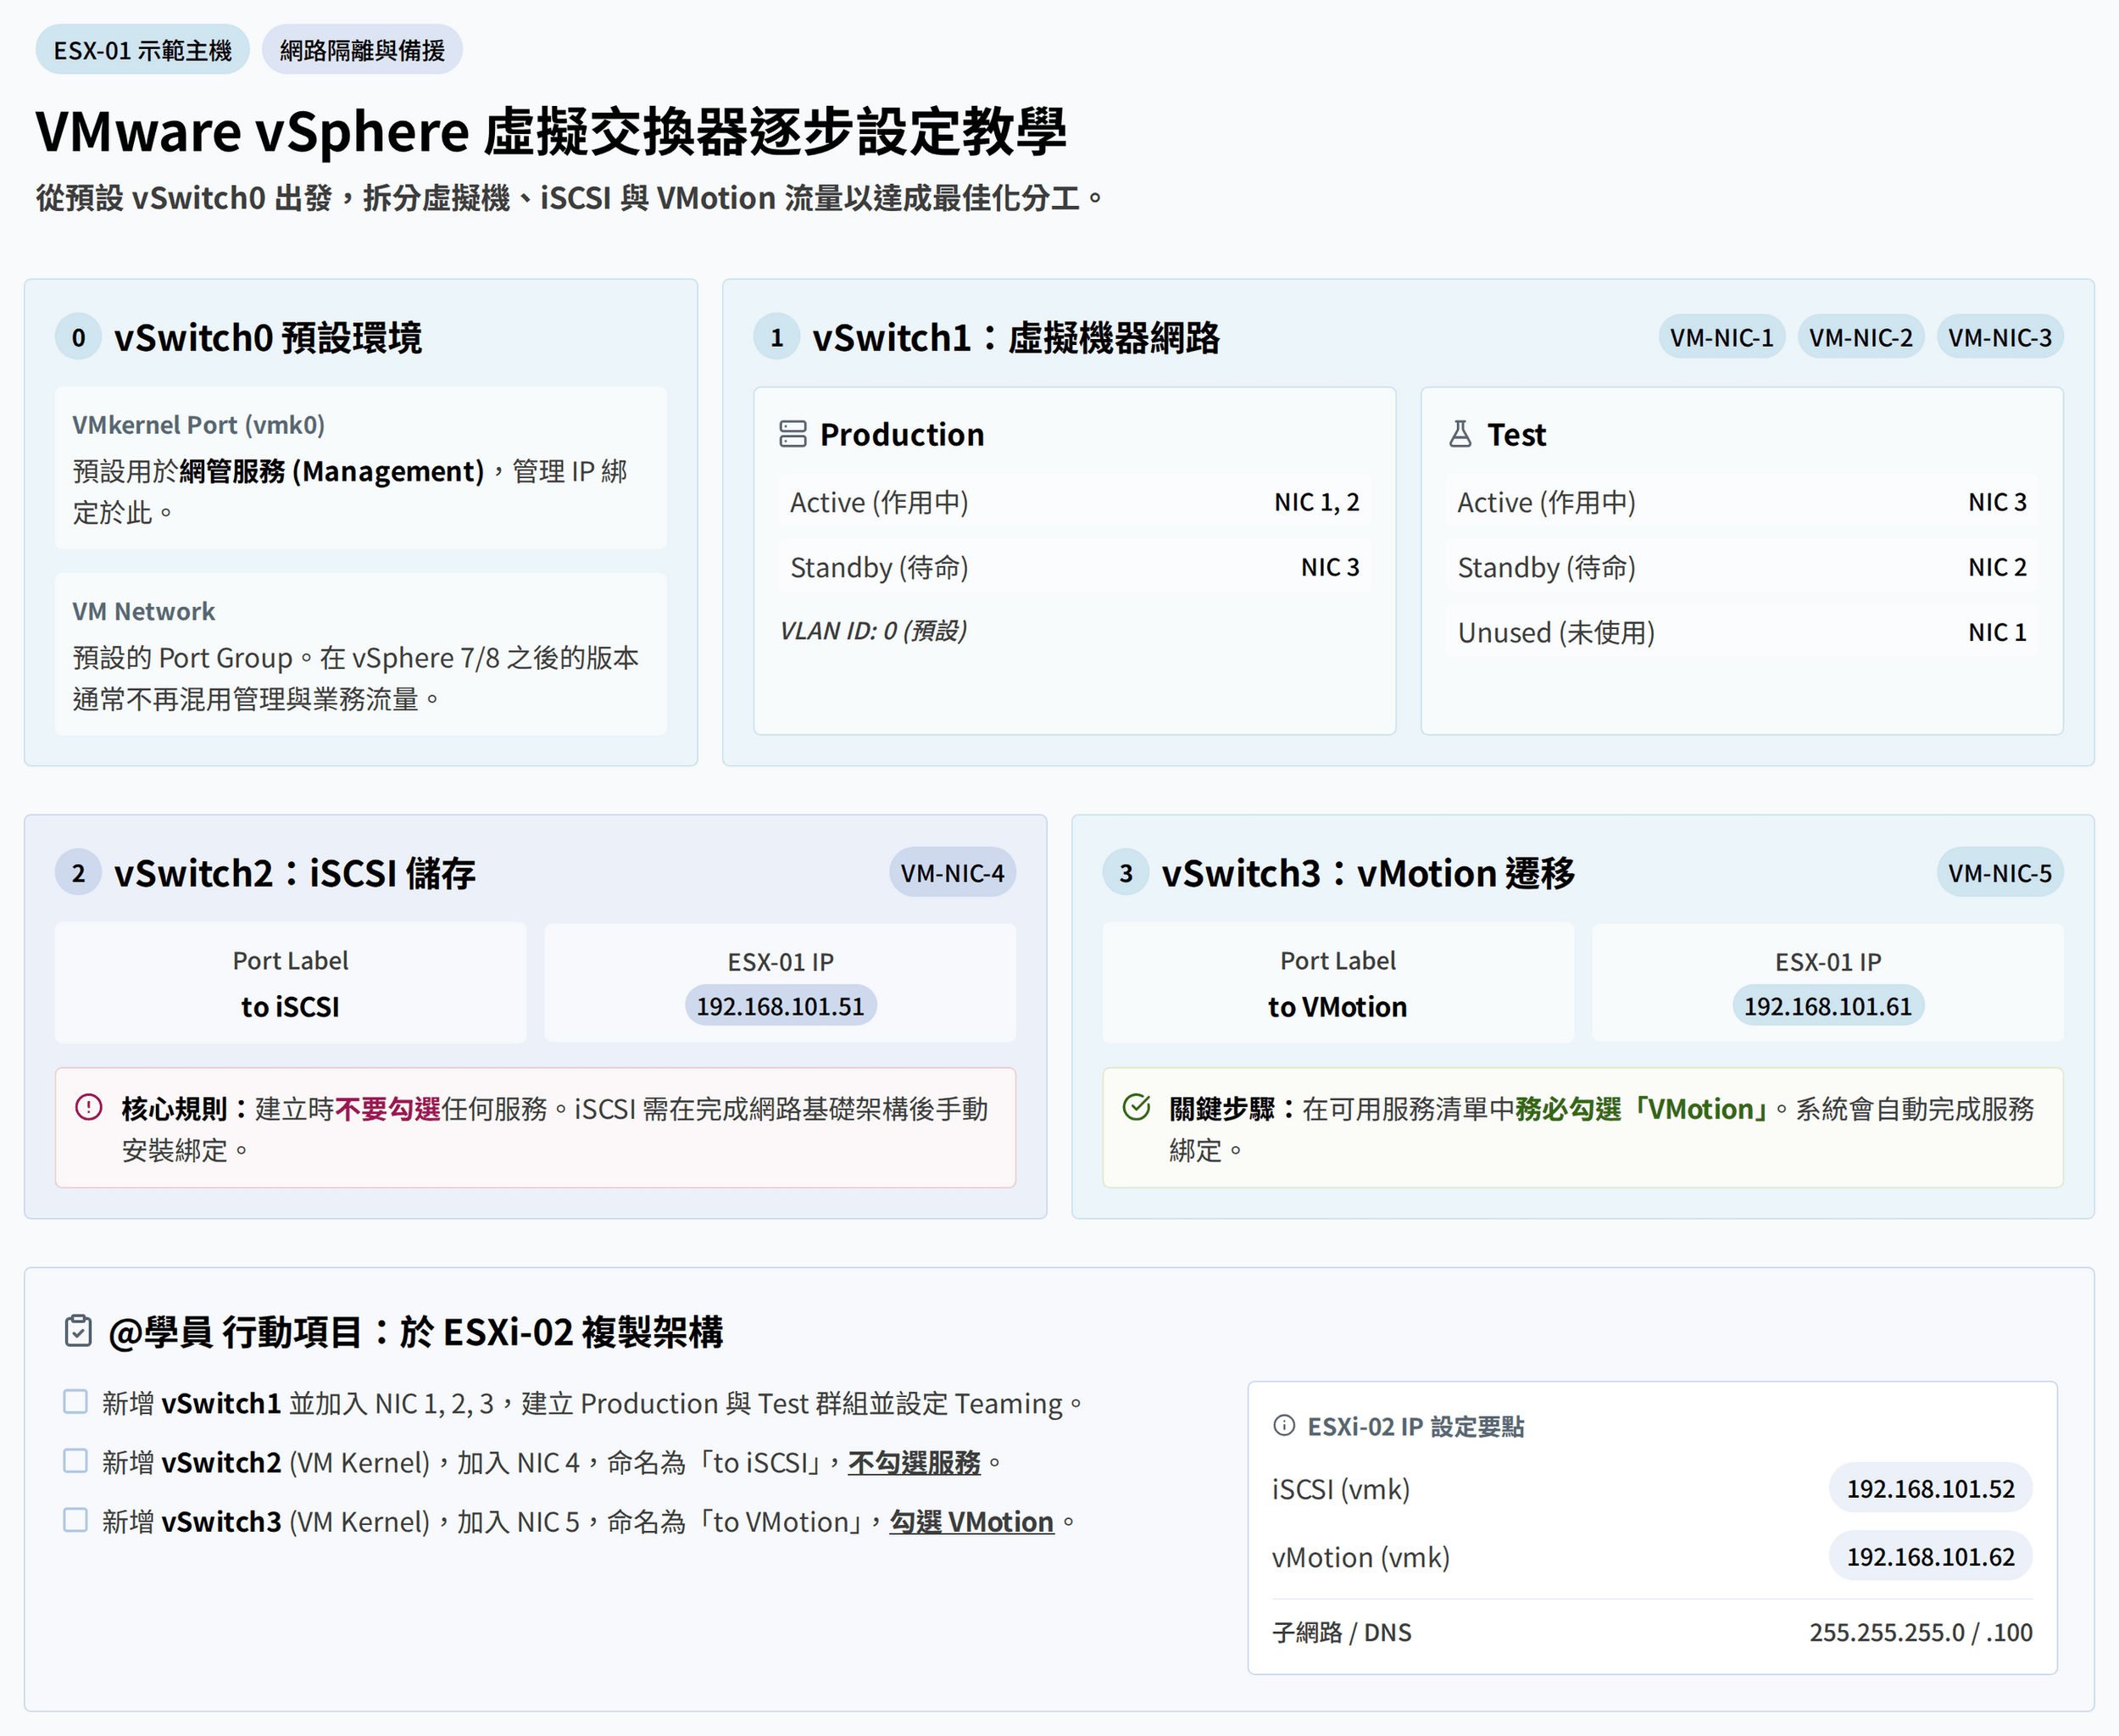This screenshot has height=1736, width=2119.
Task: Click the green checkmark icon in 關鍵步驟 box
Action: click(1136, 1107)
